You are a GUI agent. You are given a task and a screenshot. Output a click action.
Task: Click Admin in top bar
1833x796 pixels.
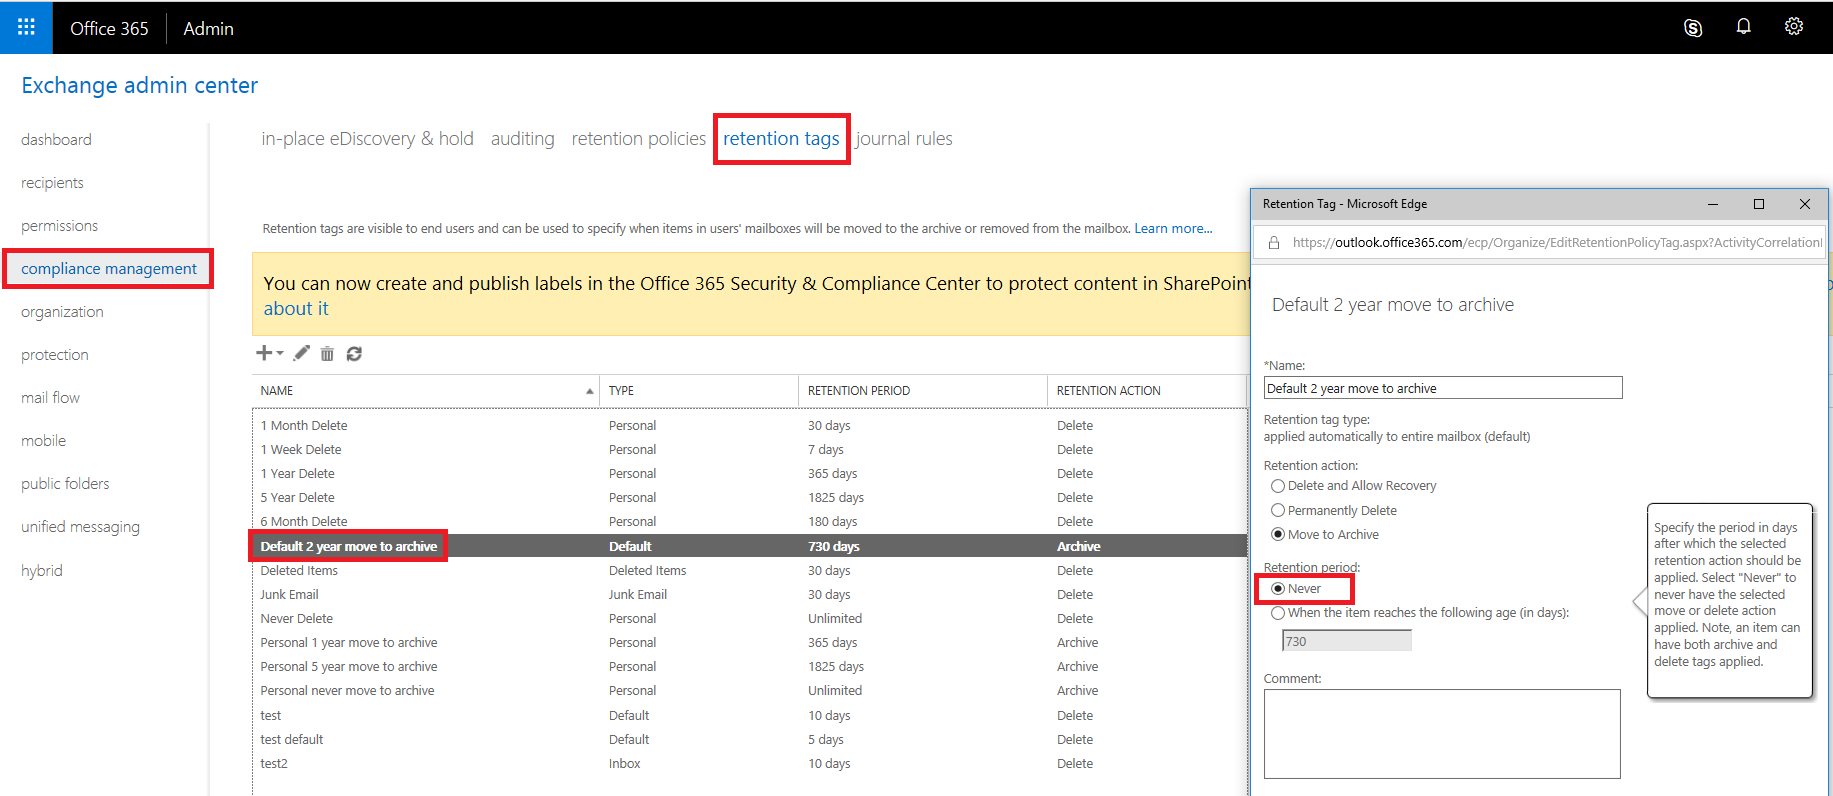(208, 29)
